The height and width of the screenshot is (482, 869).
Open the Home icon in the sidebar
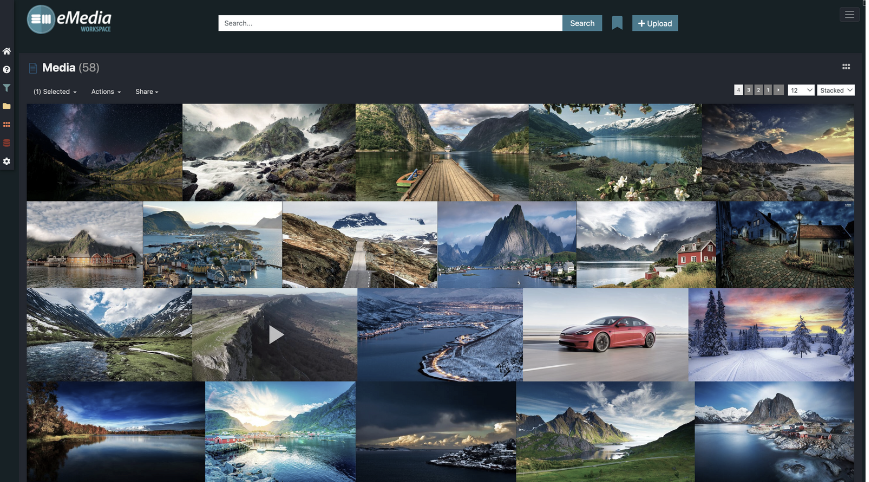[x=7, y=52]
